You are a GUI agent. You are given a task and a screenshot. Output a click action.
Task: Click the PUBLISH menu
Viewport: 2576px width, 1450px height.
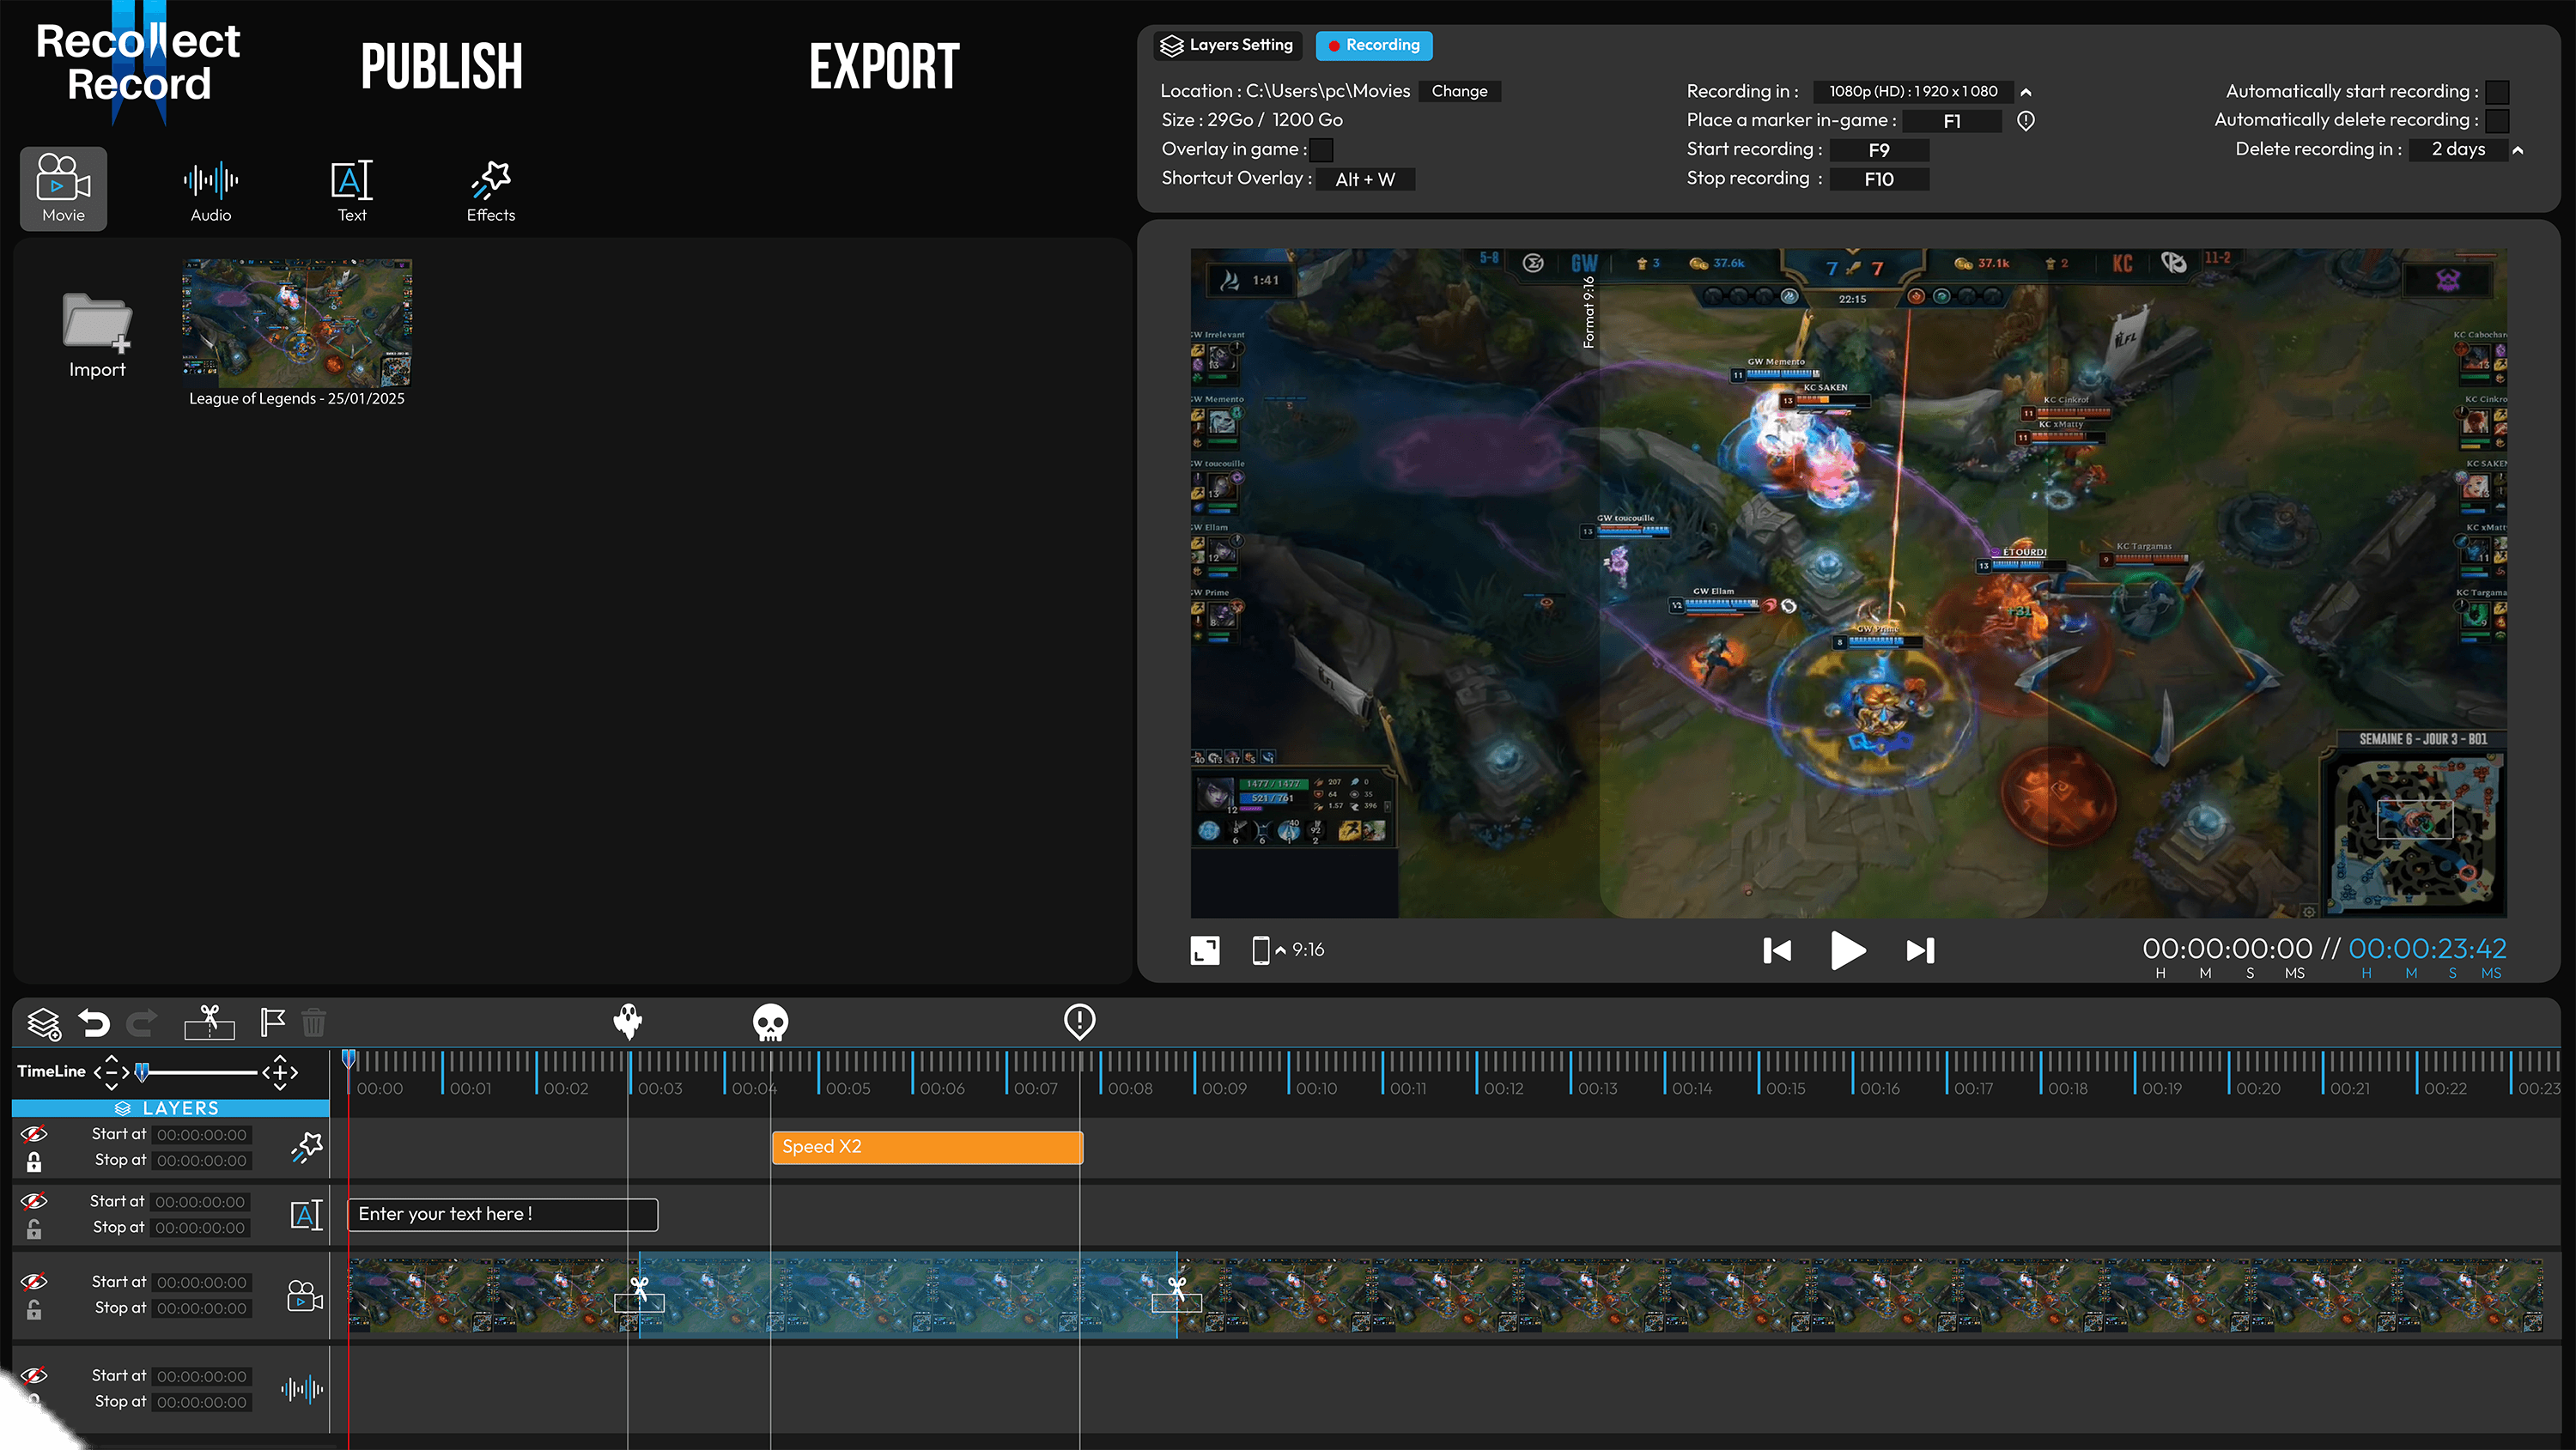coord(441,66)
